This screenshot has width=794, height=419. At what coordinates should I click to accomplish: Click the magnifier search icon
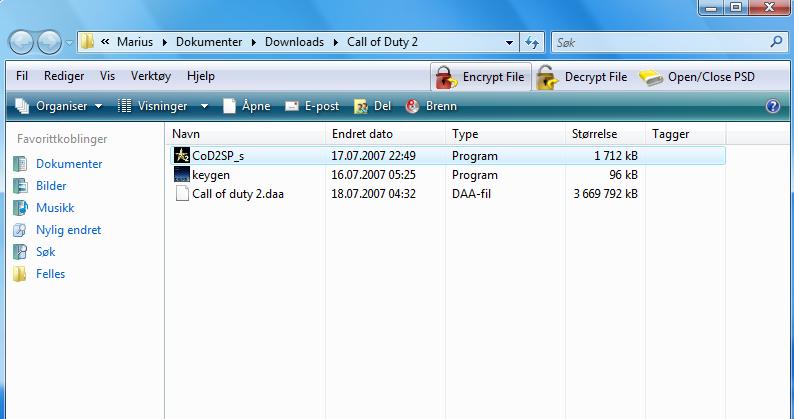click(x=776, y=42)
